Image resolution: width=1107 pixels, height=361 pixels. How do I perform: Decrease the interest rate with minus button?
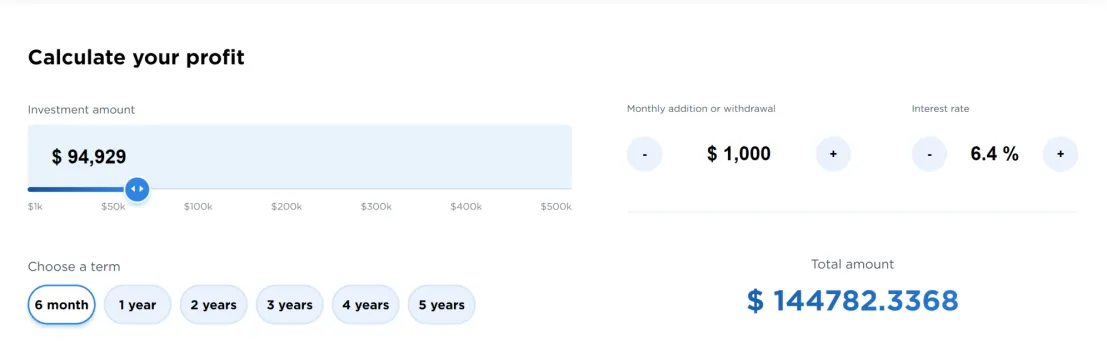[x=929, y=154]
